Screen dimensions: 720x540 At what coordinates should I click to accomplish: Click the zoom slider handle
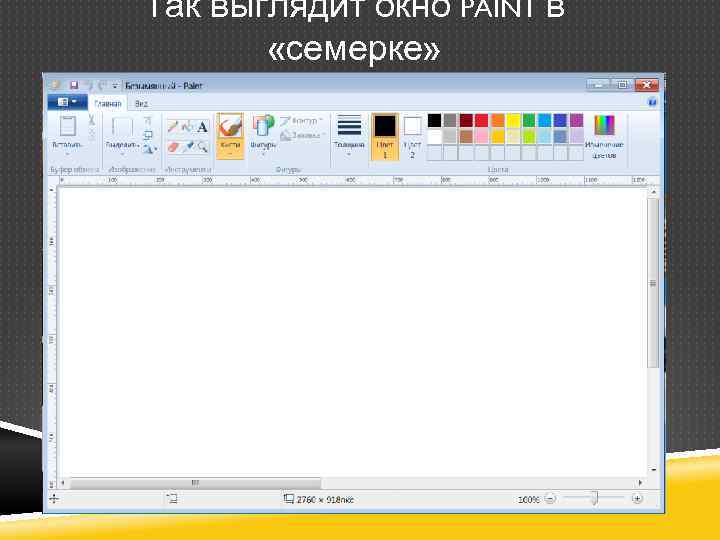594,499
